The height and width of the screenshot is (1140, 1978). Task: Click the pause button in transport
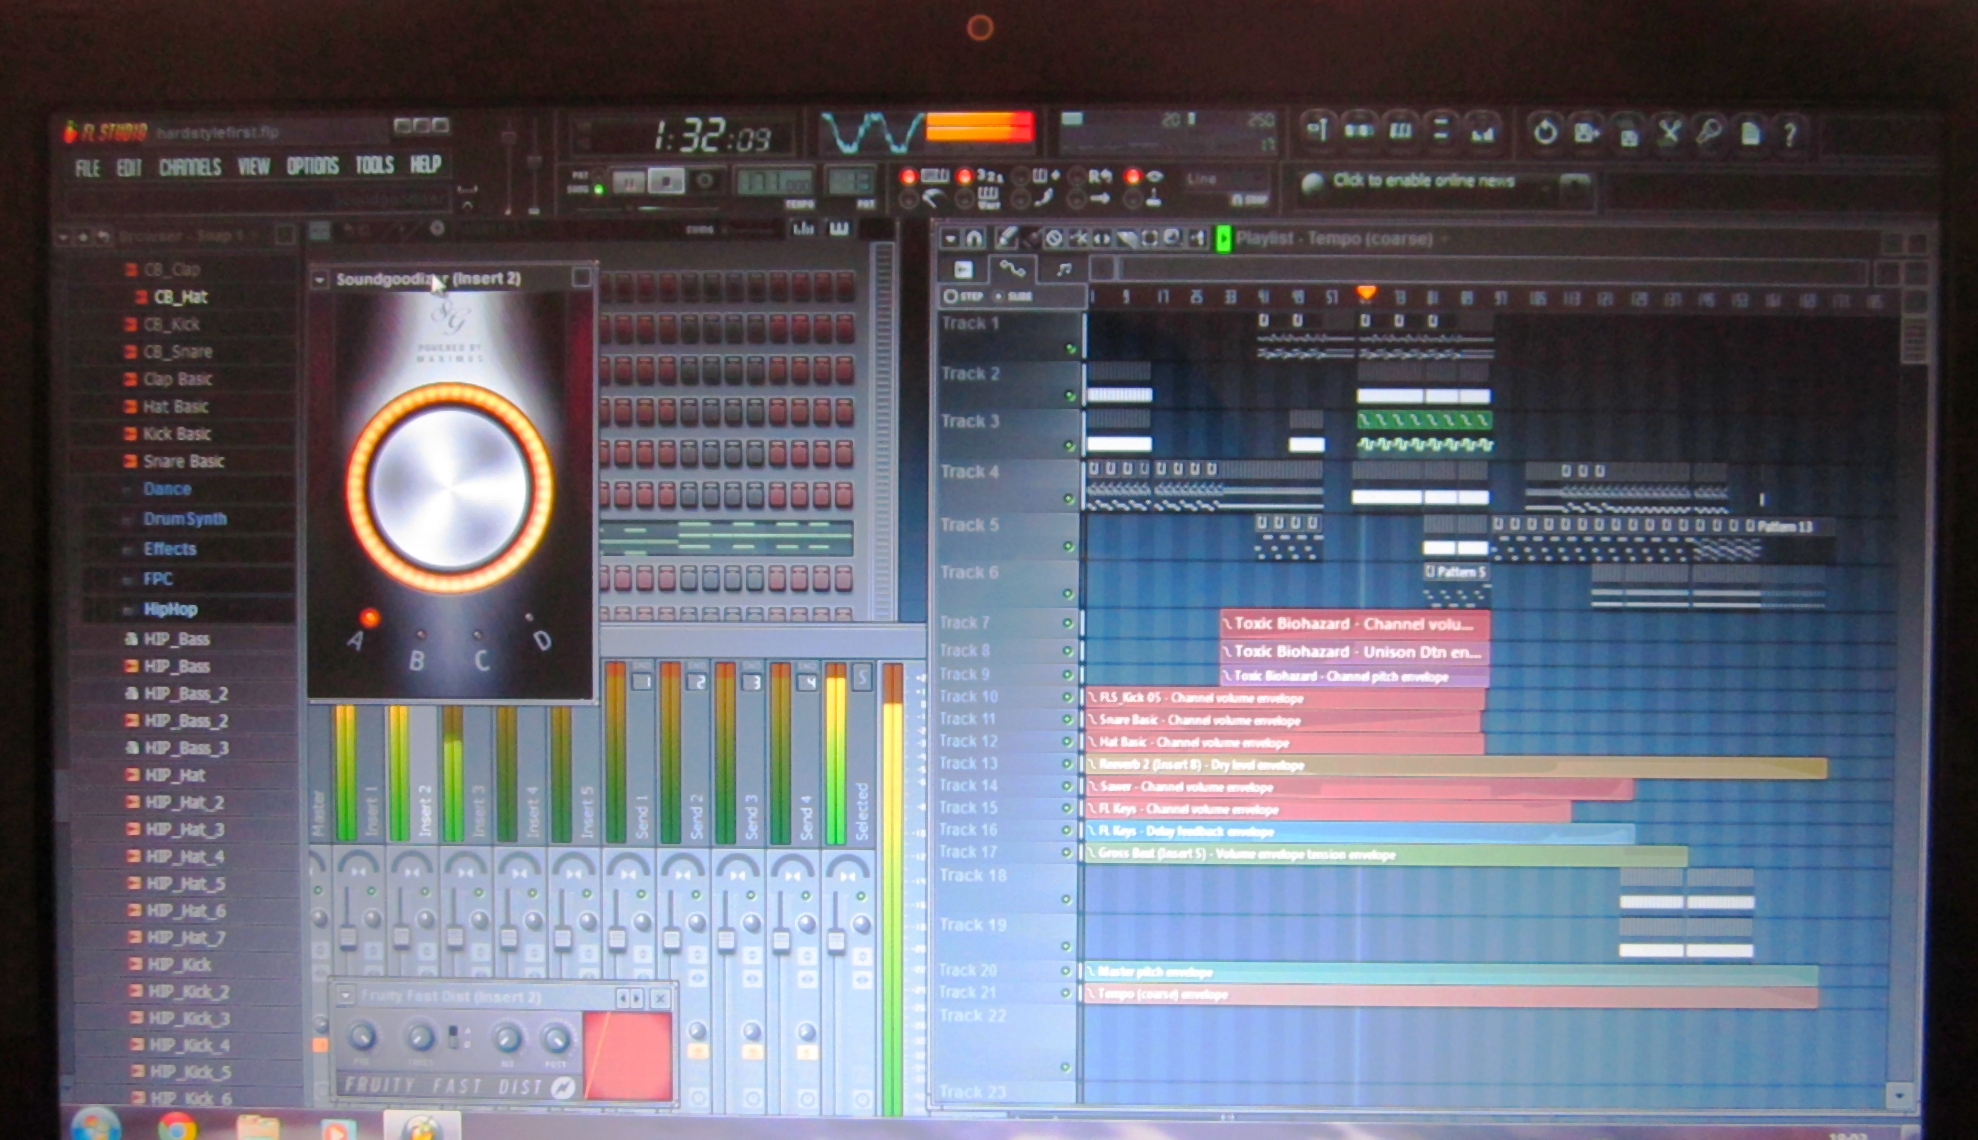pos(628,182)
